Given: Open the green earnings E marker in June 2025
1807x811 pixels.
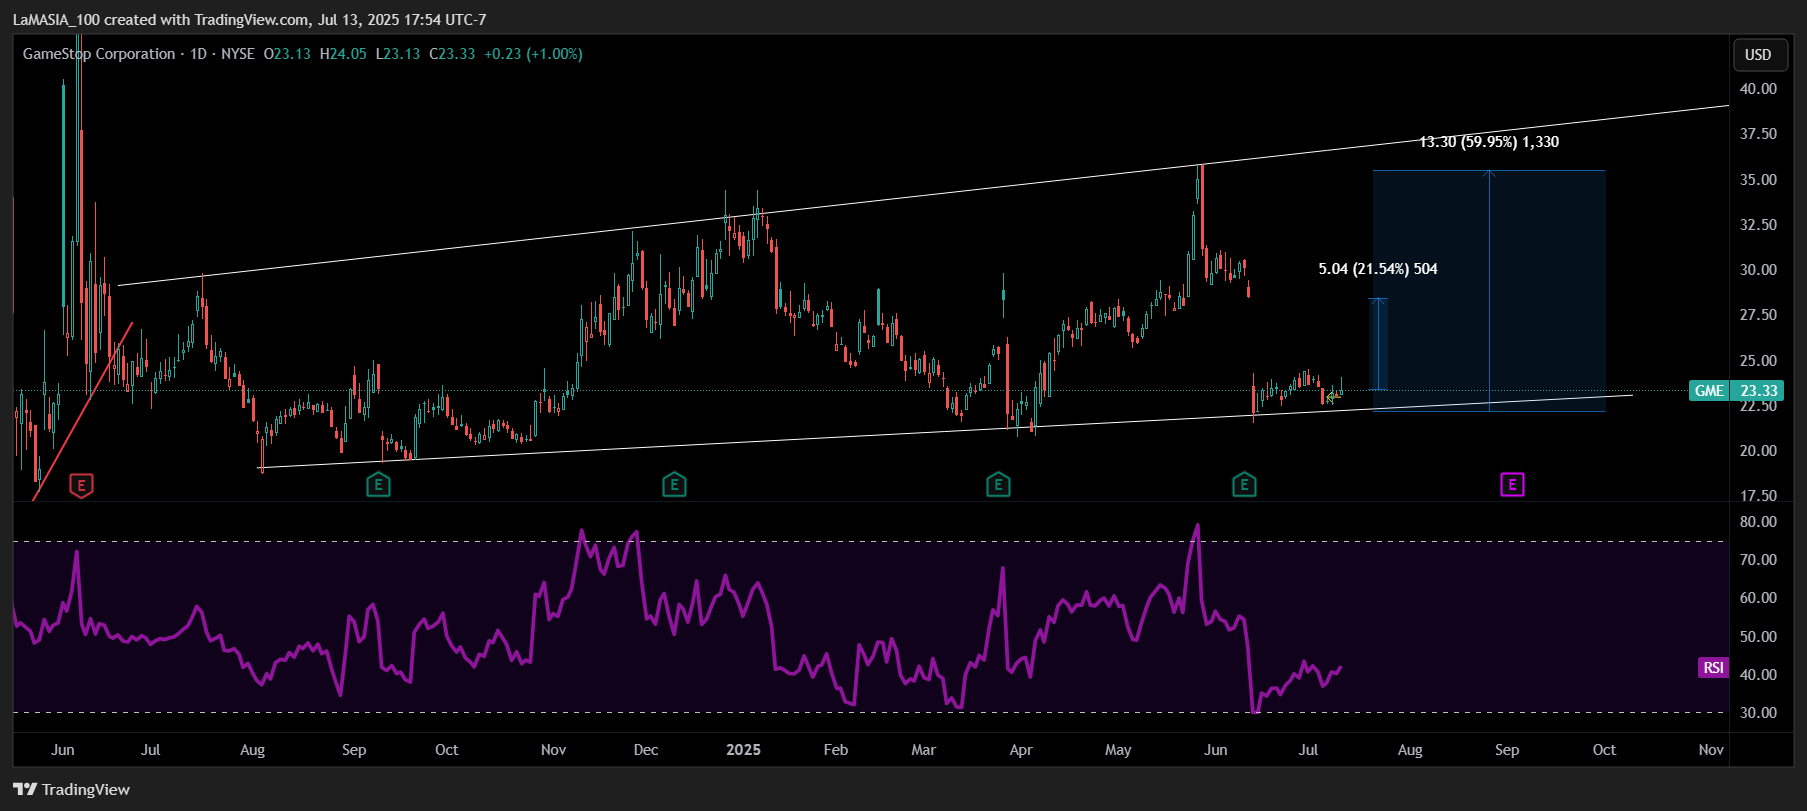Looking at the screenshot, I should (x=1244, y=486).
